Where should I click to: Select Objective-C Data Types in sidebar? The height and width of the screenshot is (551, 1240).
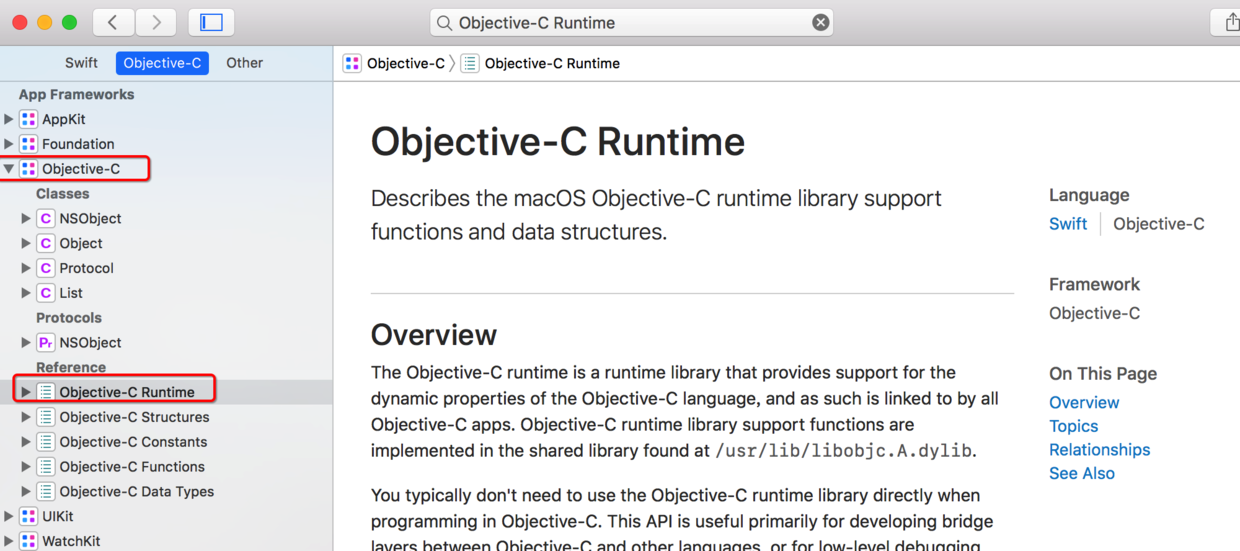click(x=136, y=491)
